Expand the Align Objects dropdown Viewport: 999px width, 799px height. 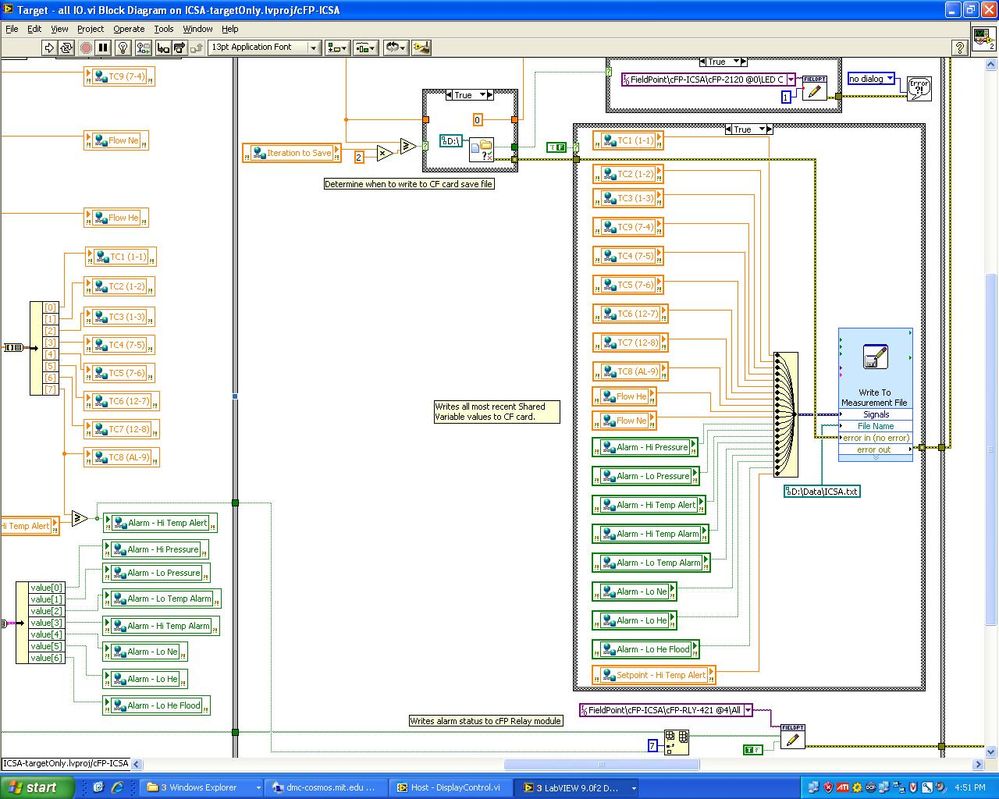337,47
